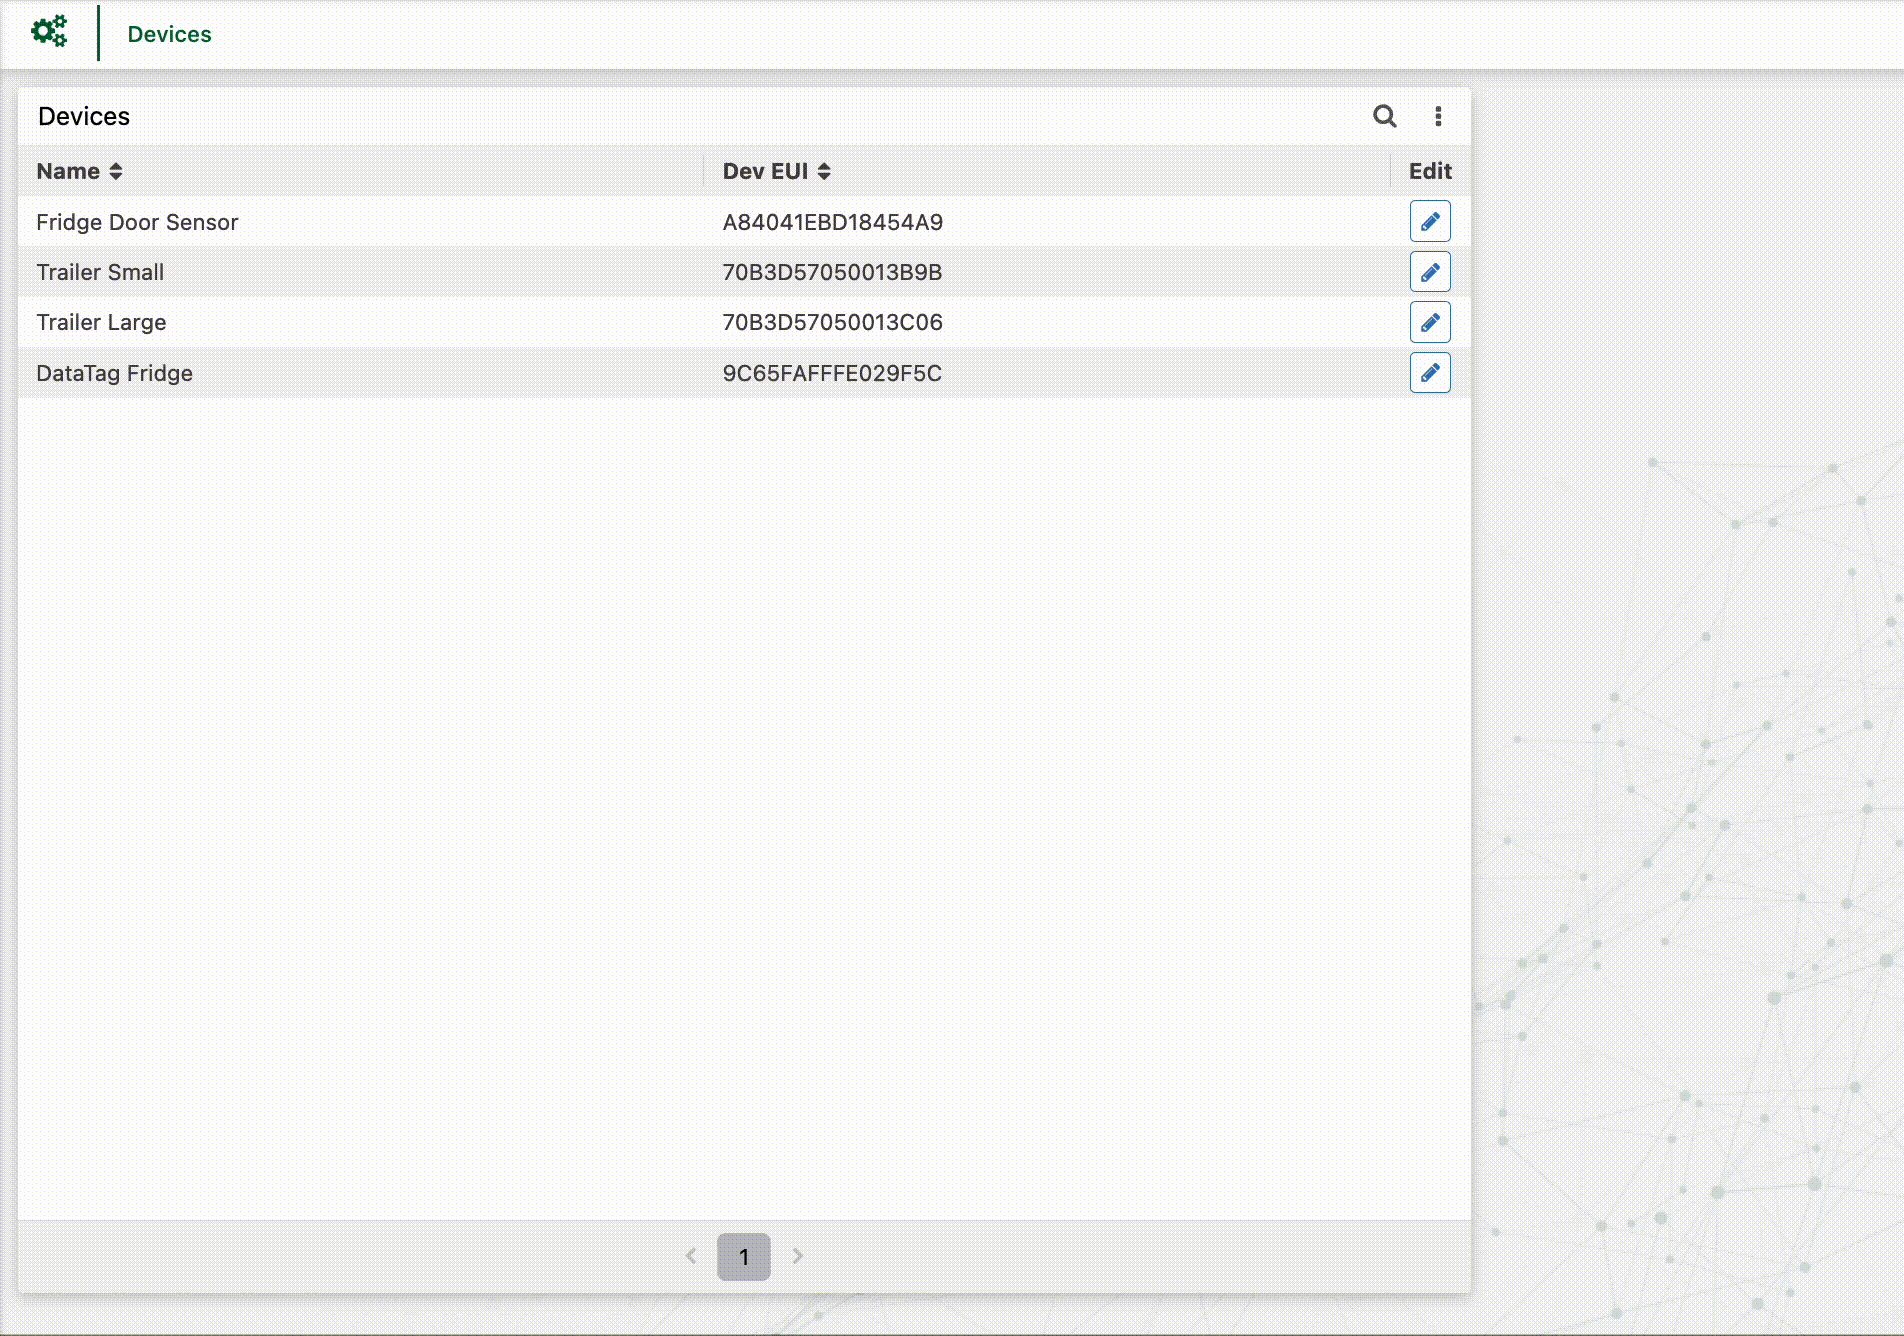1904x1336 pixels.
Task: Edit the DataTag Fridge device
Action: point(1430,373)
